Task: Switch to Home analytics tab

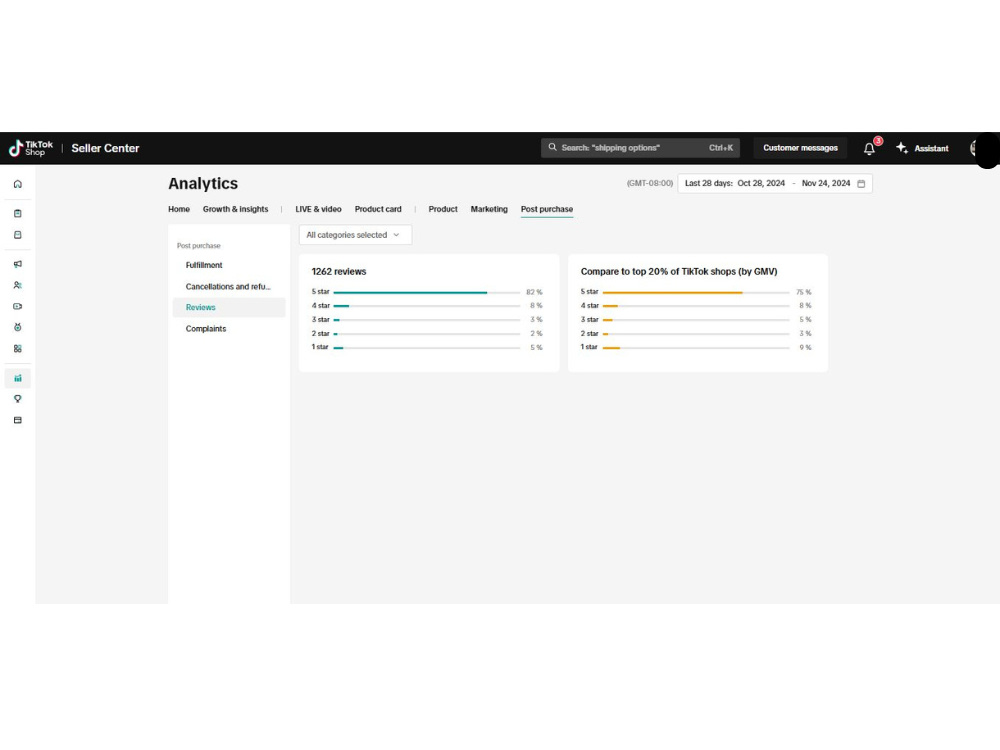Action: 179,209
